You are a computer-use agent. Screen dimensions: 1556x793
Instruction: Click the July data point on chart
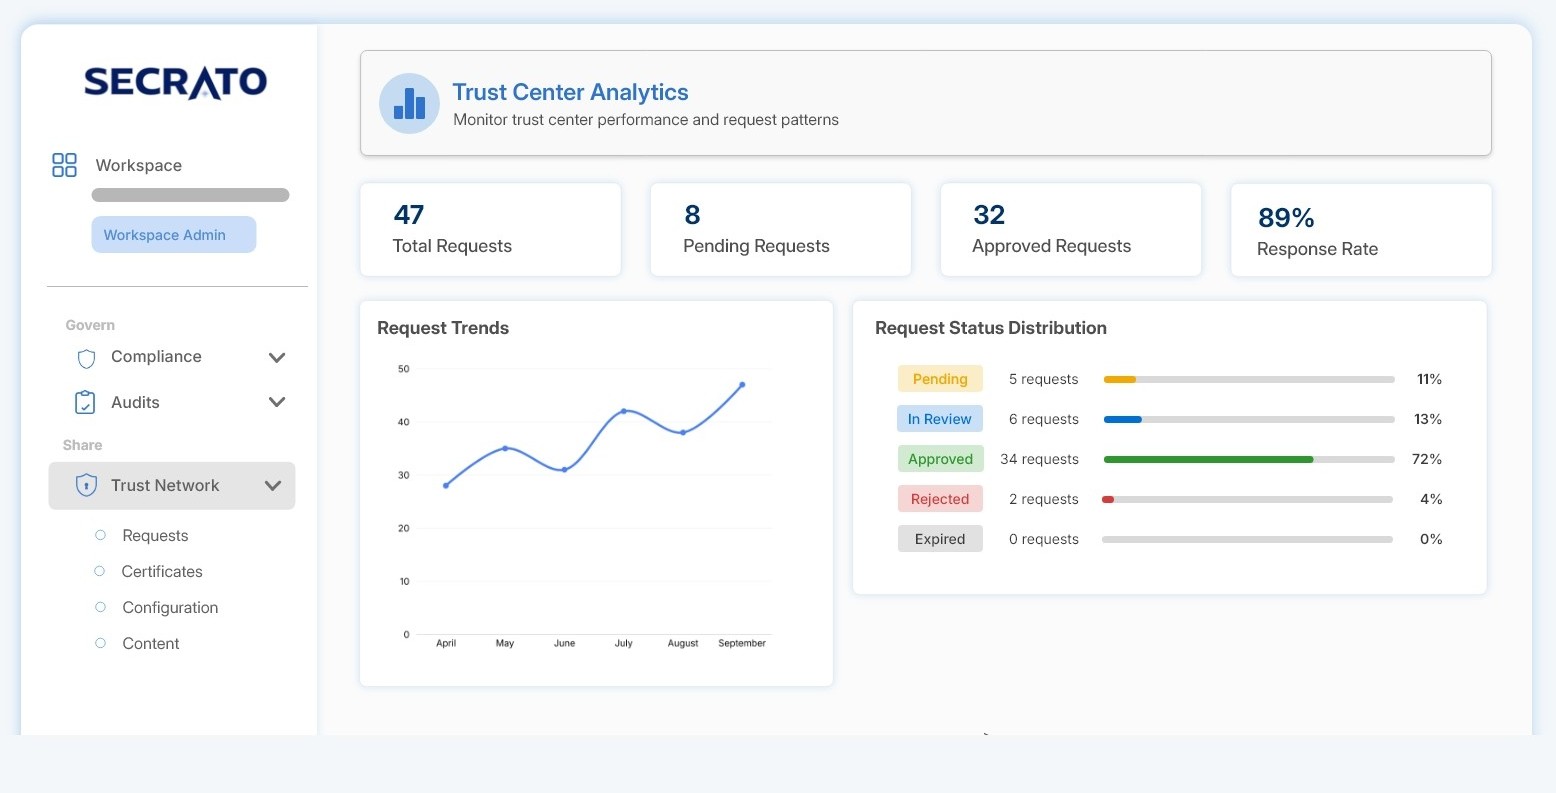pos(624,411)
